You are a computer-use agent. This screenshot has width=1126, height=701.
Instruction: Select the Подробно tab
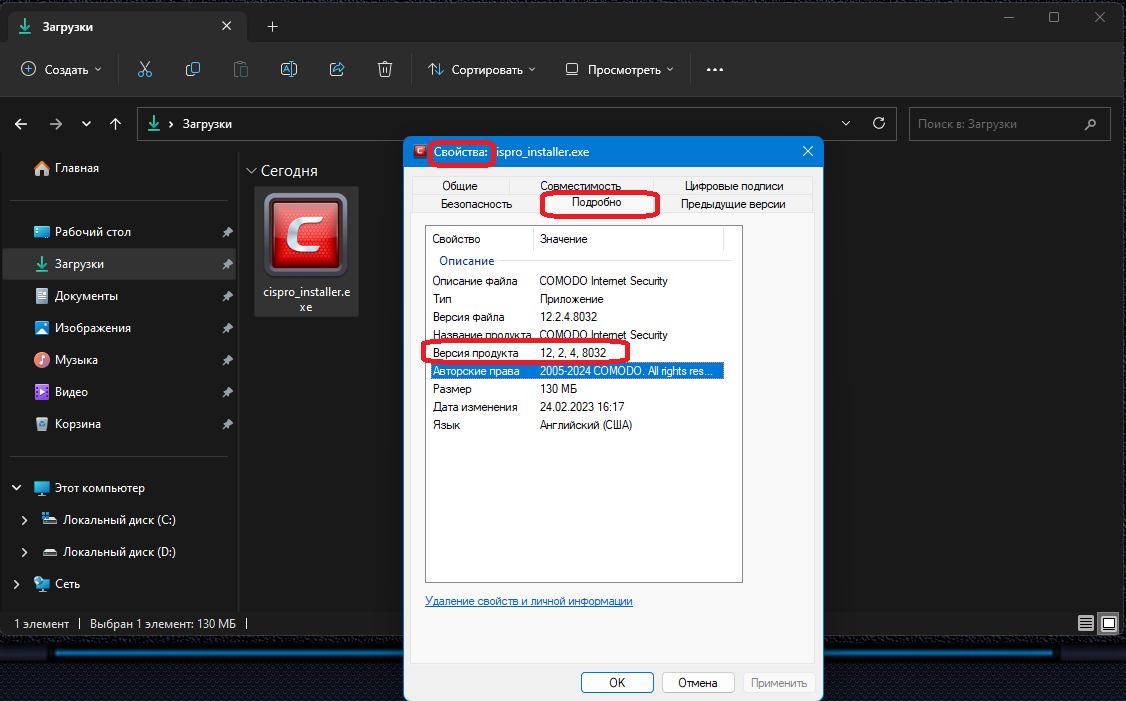(597, 203)
